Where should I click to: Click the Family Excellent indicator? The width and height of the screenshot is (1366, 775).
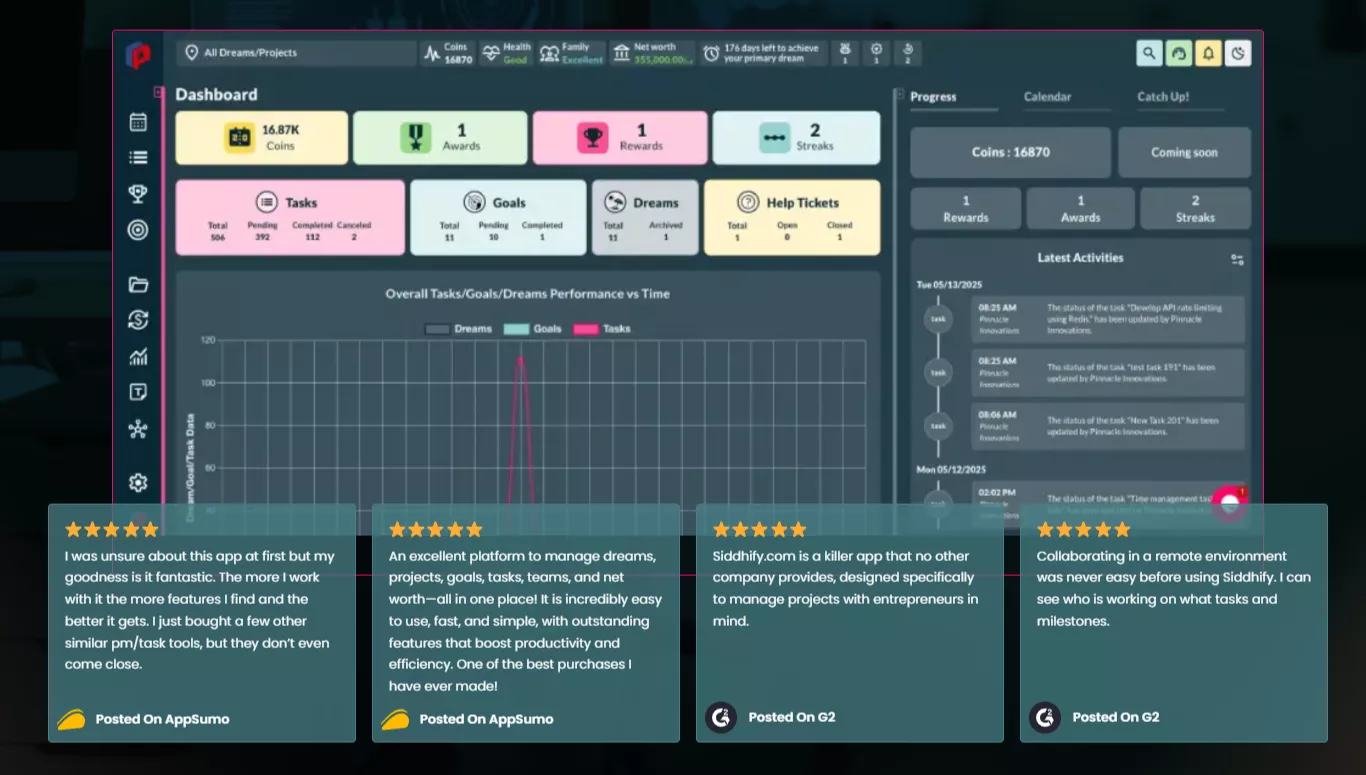point(572,53)
